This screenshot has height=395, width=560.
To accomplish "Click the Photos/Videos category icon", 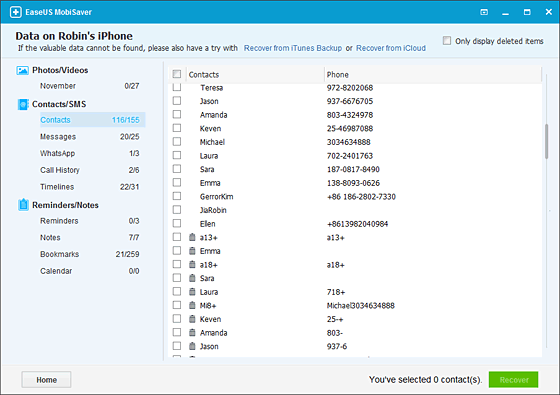I will coord(22,70).
